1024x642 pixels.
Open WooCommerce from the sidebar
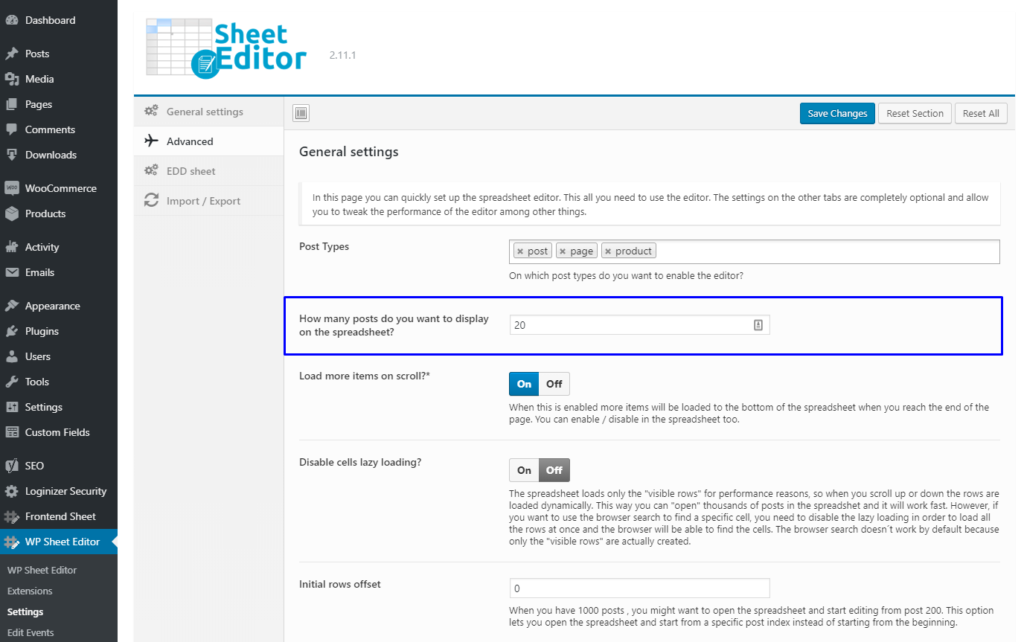(x=59, y=188)
